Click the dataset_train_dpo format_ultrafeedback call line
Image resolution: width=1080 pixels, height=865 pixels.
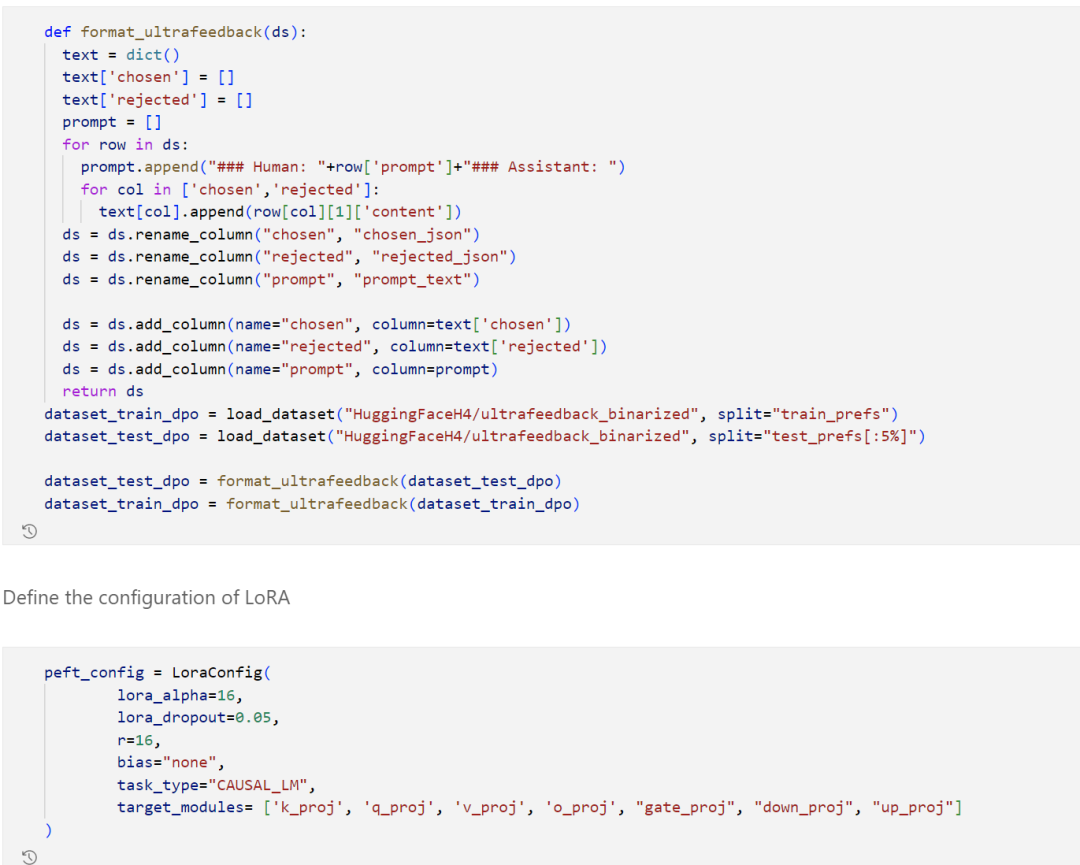click(x=312, y=503)
